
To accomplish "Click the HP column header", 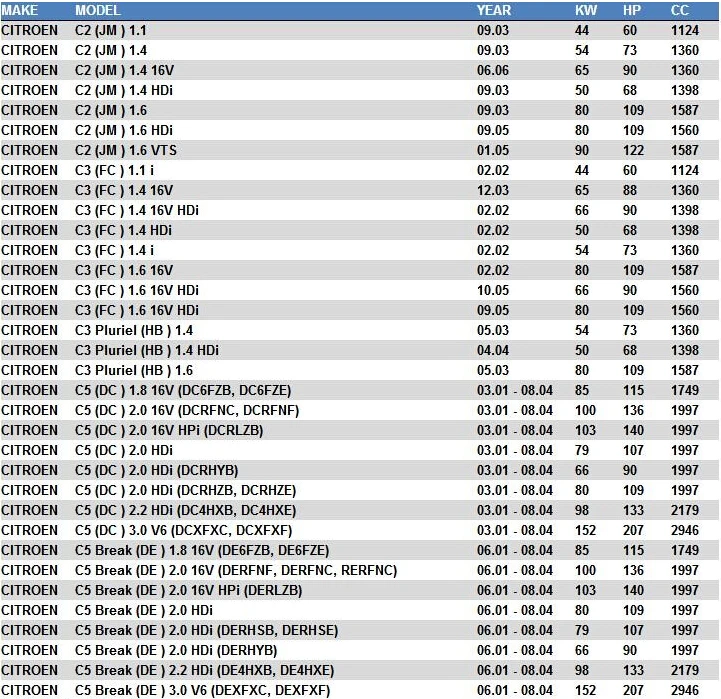I will point(632,10).
